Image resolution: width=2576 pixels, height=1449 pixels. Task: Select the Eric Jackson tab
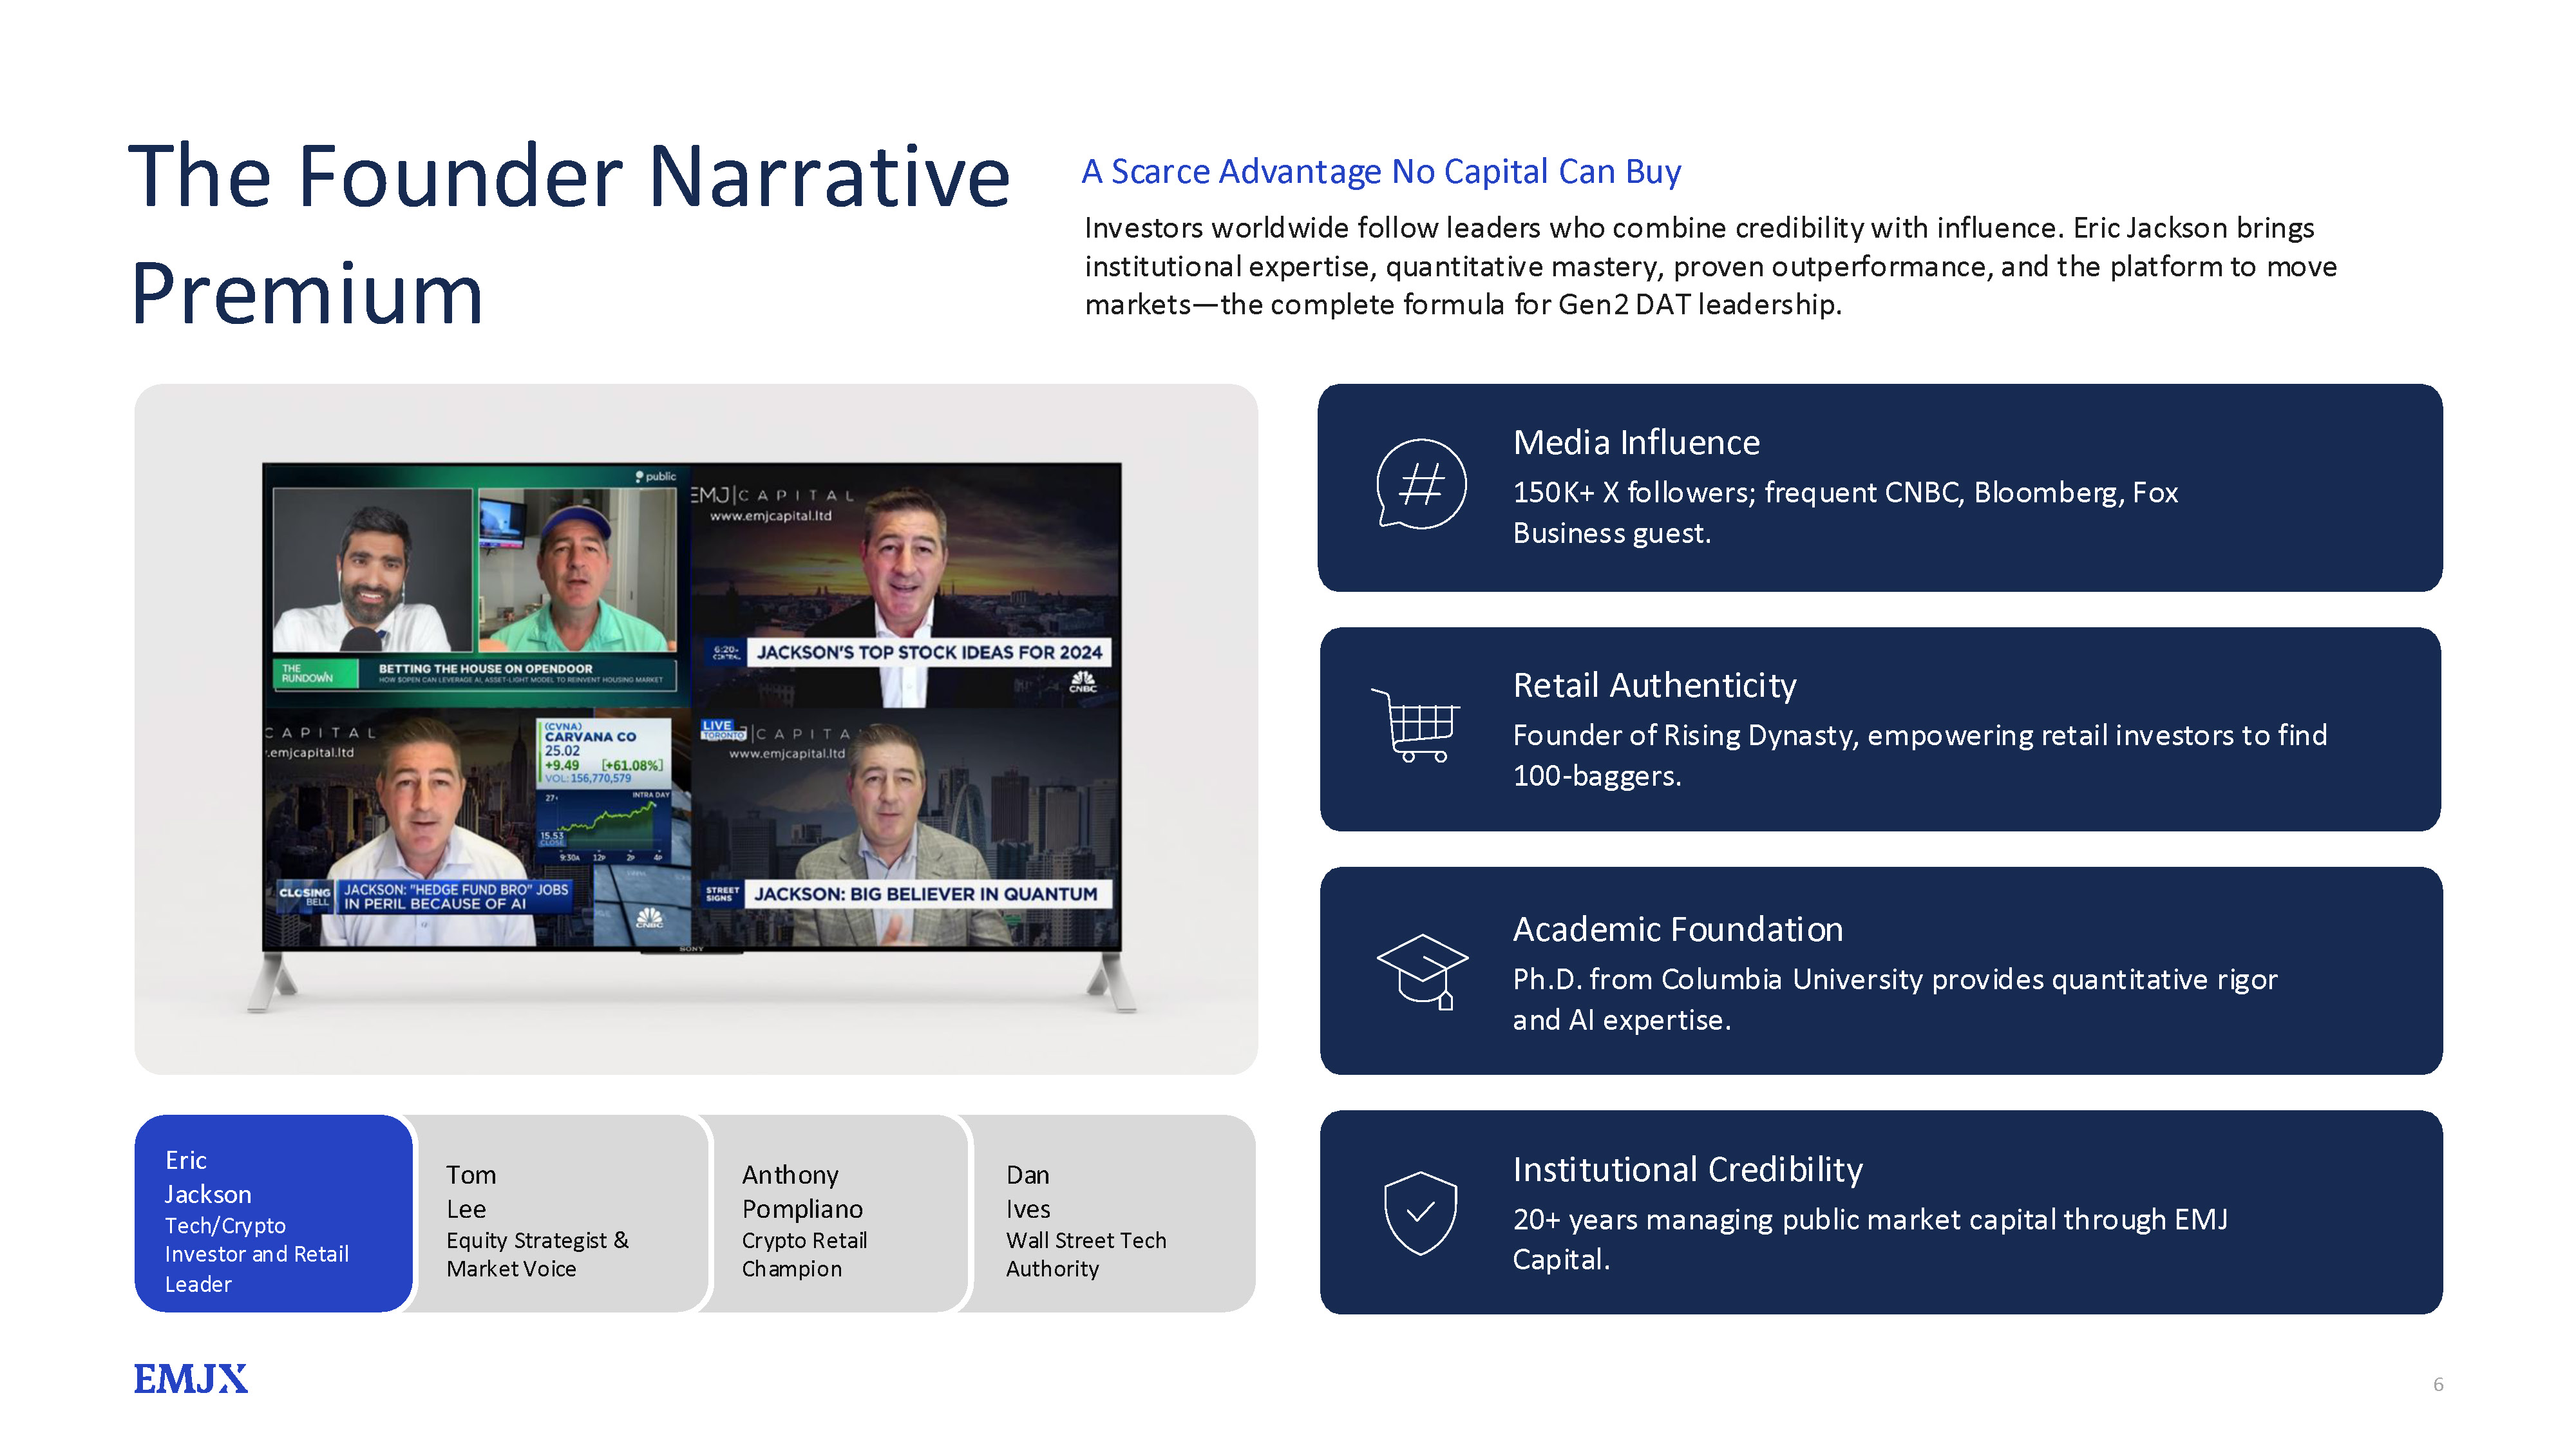coord(273,1213)
